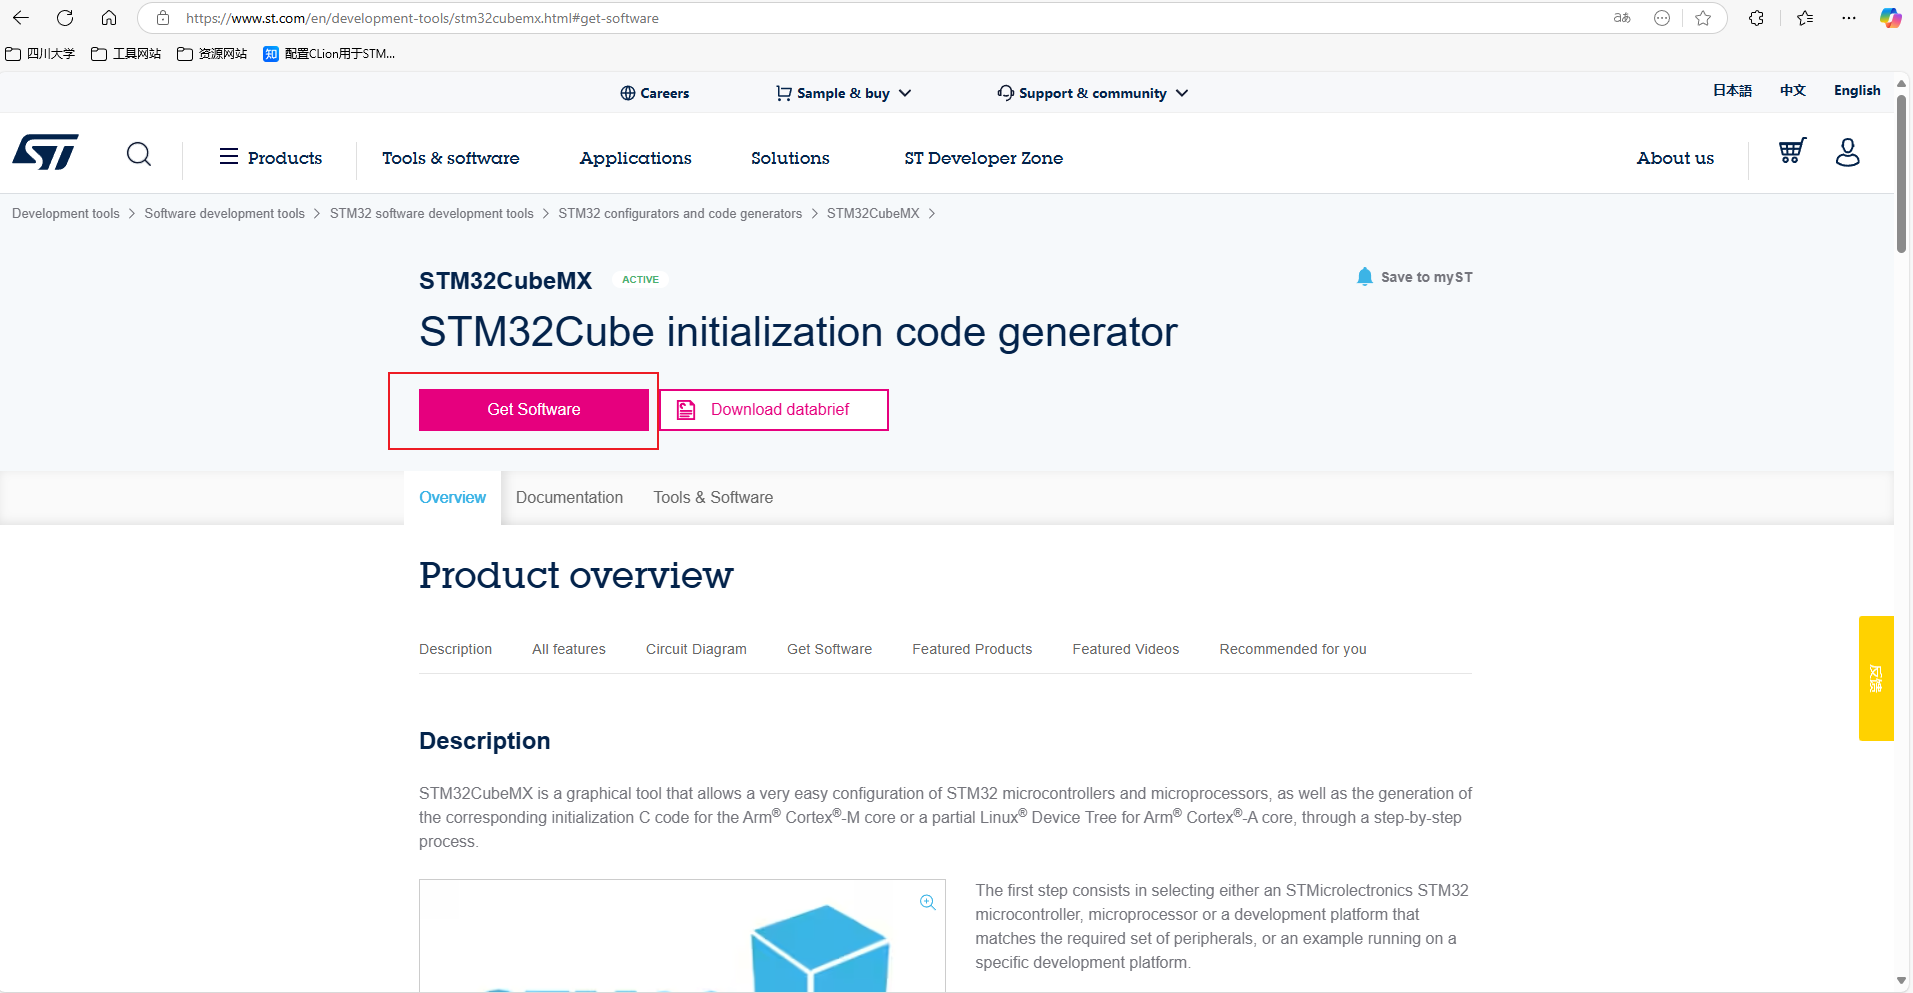View site information lock icon
Image resolution: width=1913 pixels, height=993 pixels.
click(x=163, y=18)
